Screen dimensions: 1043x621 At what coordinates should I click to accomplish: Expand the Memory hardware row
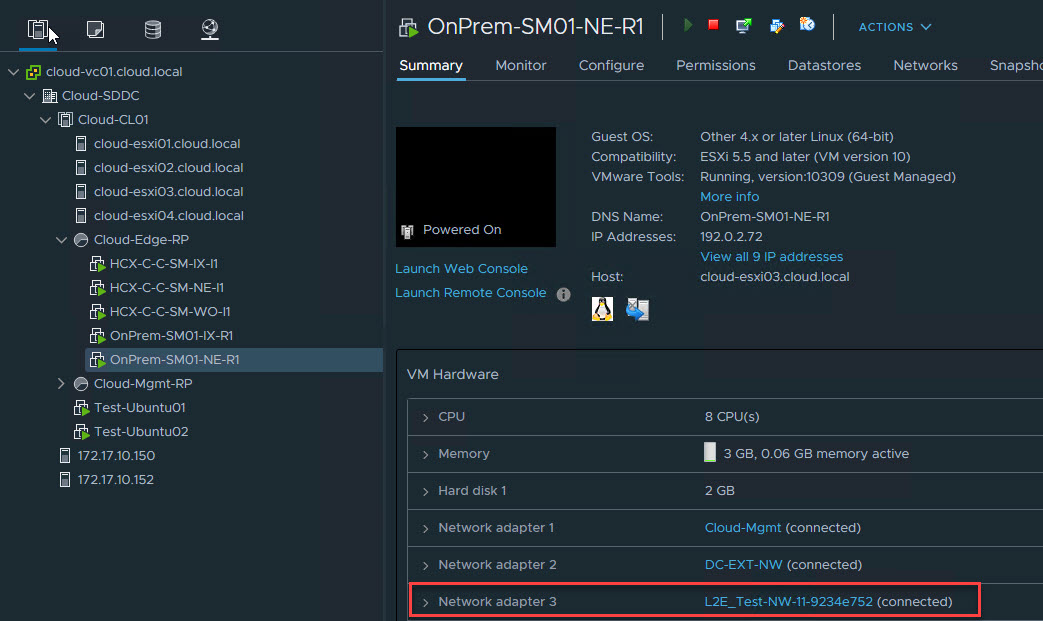pyautogui.click(x=426, y=455)
